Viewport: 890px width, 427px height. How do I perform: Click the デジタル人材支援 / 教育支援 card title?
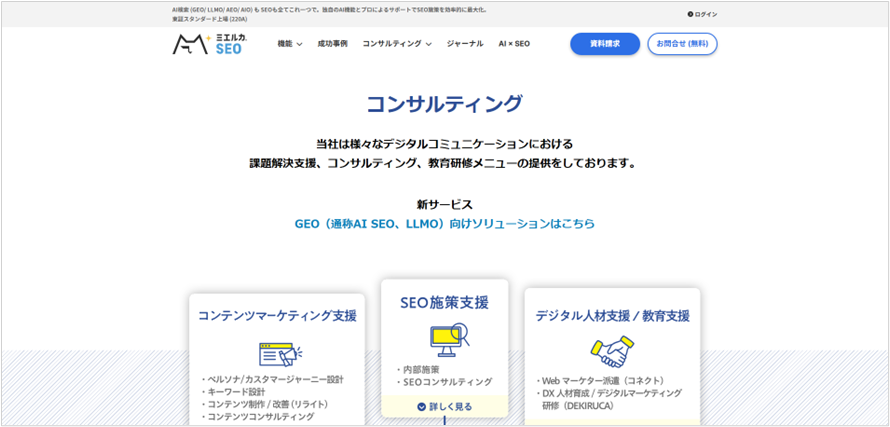(612, 316)
